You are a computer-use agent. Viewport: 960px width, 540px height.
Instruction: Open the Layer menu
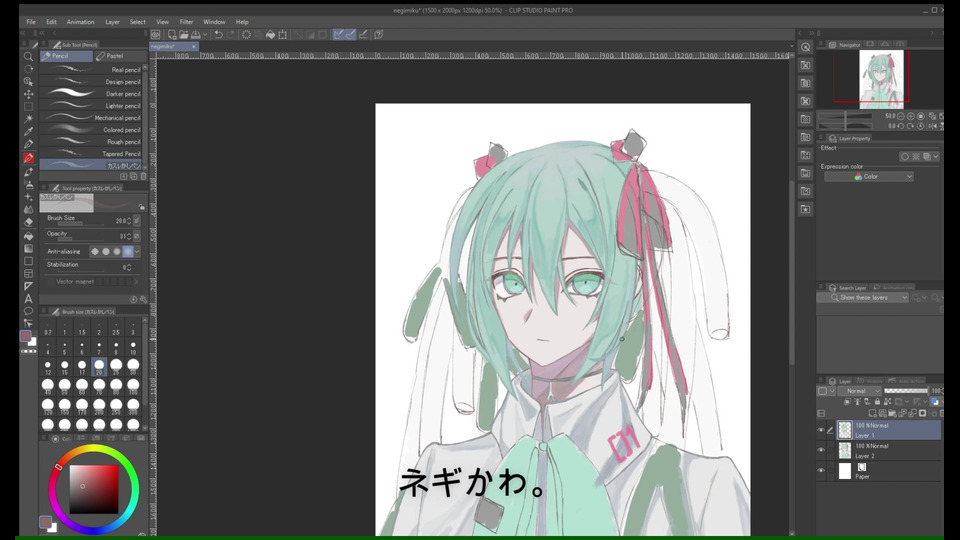(112, 22)
